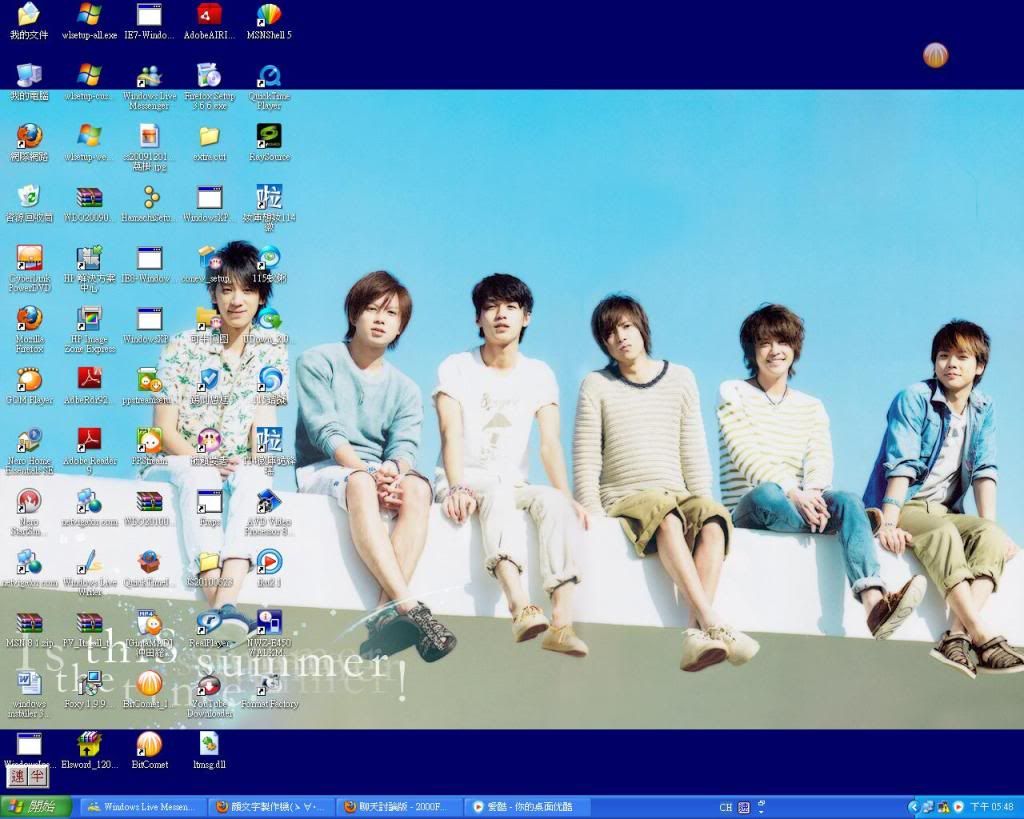Switch to Windows Live Messenger taskbar window
1024x819 pixels.
142,807
